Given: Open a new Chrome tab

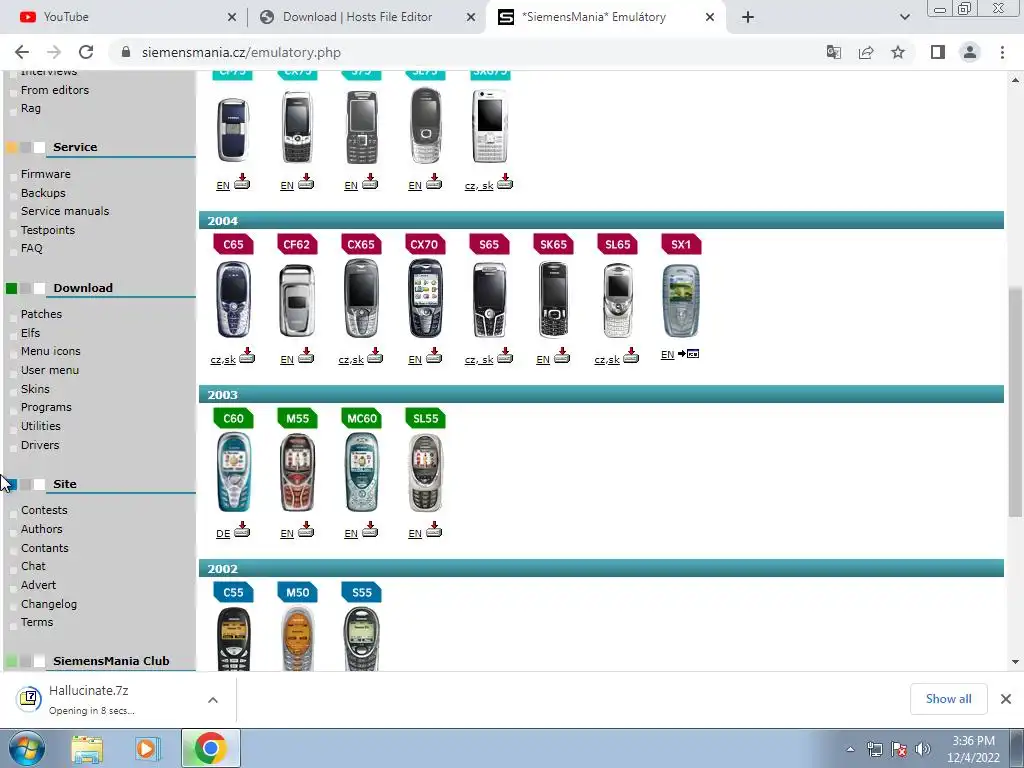Looking at the screenshot, I should [x=748, y=17].
